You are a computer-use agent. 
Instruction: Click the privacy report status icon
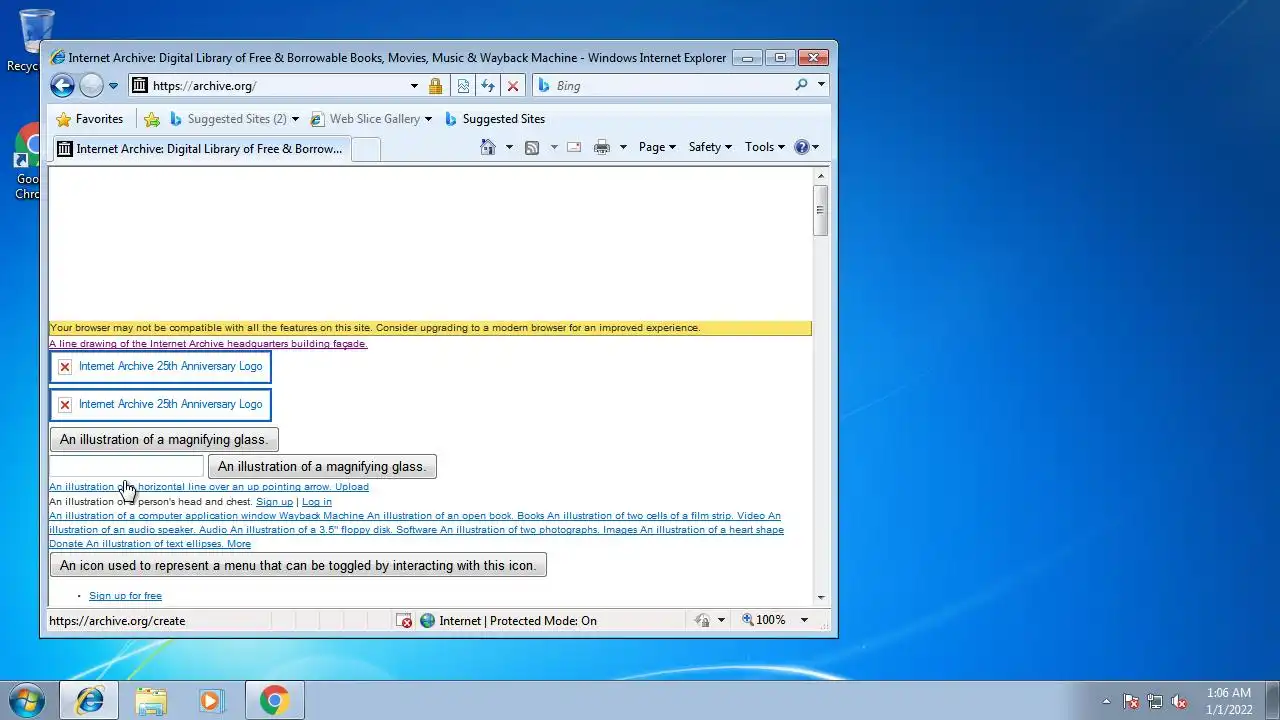click(x=702, y=621)
